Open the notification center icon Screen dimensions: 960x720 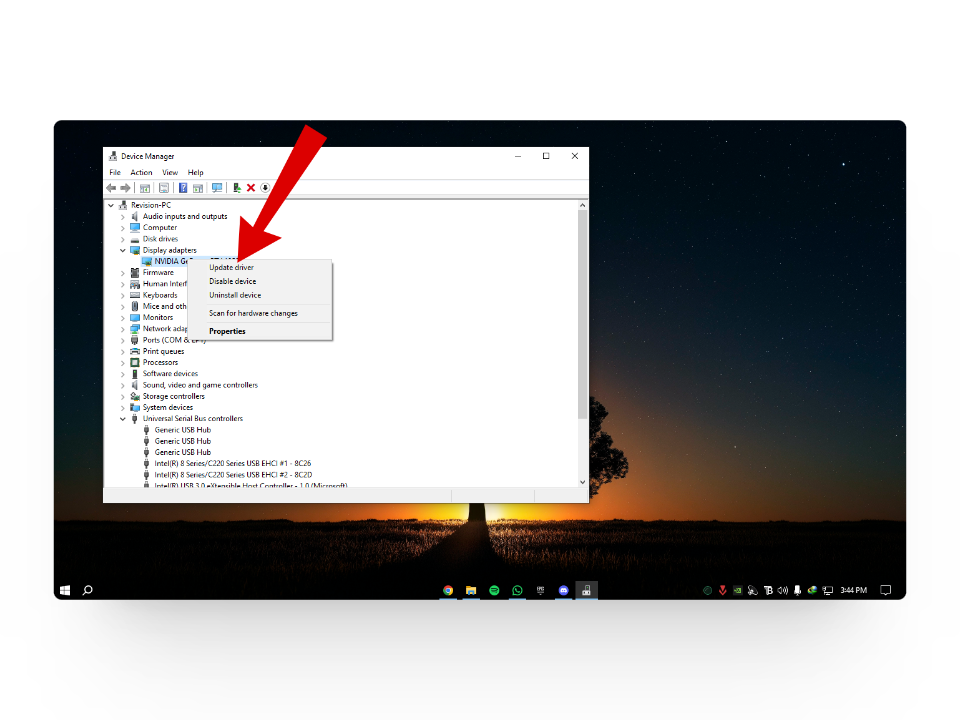point(885,590)
